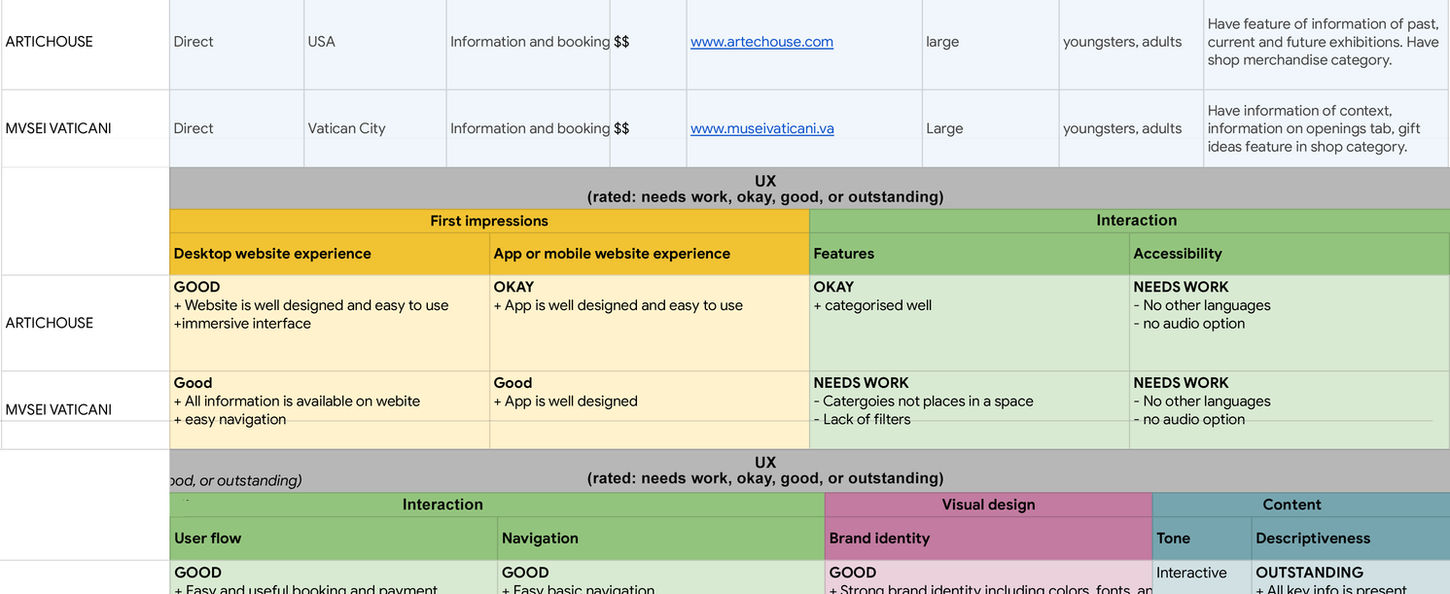This screenshot has height=594, width=1450.
Task: Click the Navigation column header
Action: click(x=661, y=538)
